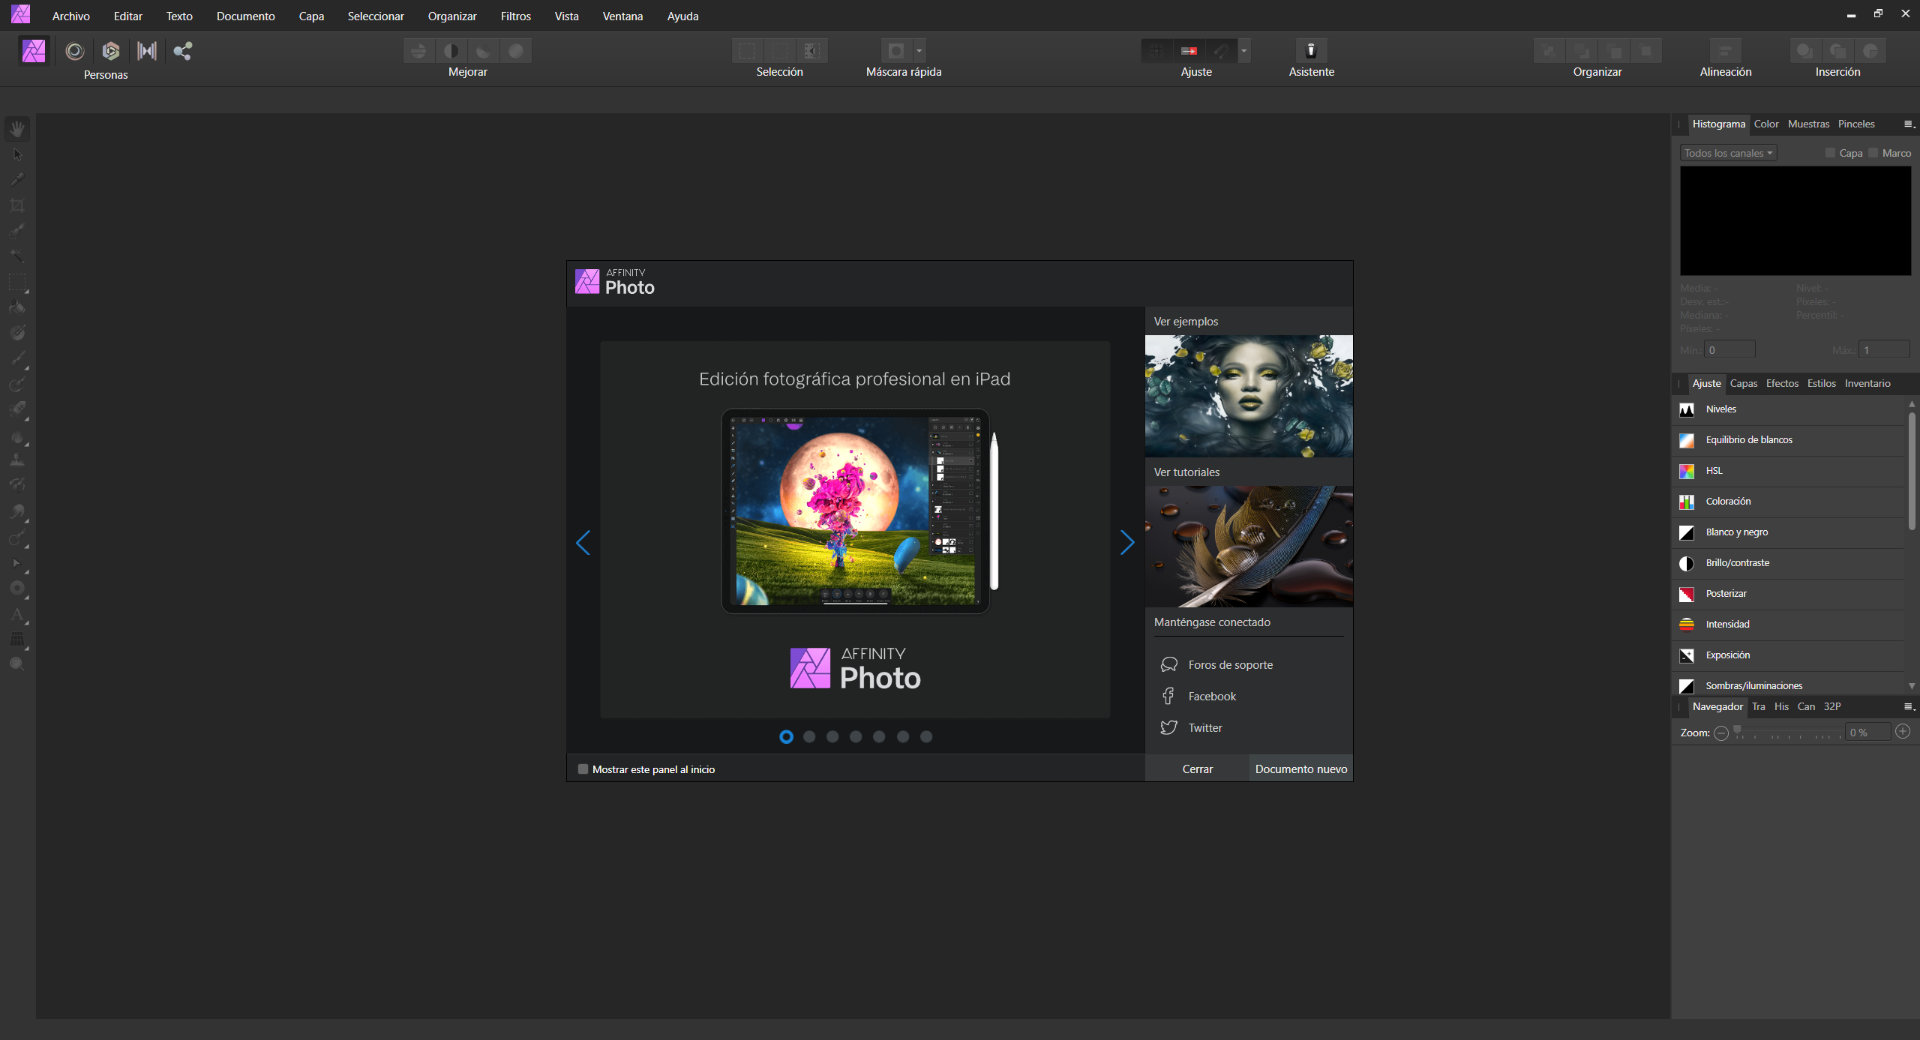Screen dimensions: 1920x1040
Task: Switch to the Develop persona
Action: point(111,51)
